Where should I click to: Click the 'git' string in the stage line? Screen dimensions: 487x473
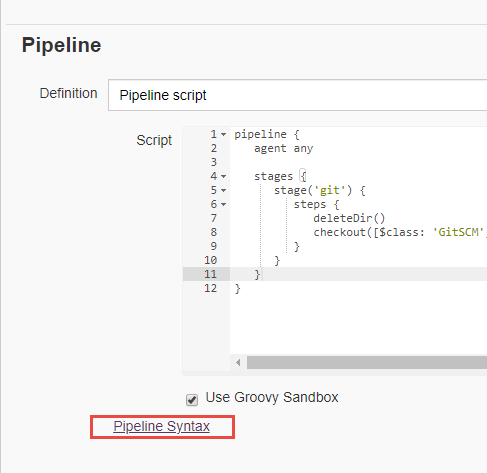point(330,190)
